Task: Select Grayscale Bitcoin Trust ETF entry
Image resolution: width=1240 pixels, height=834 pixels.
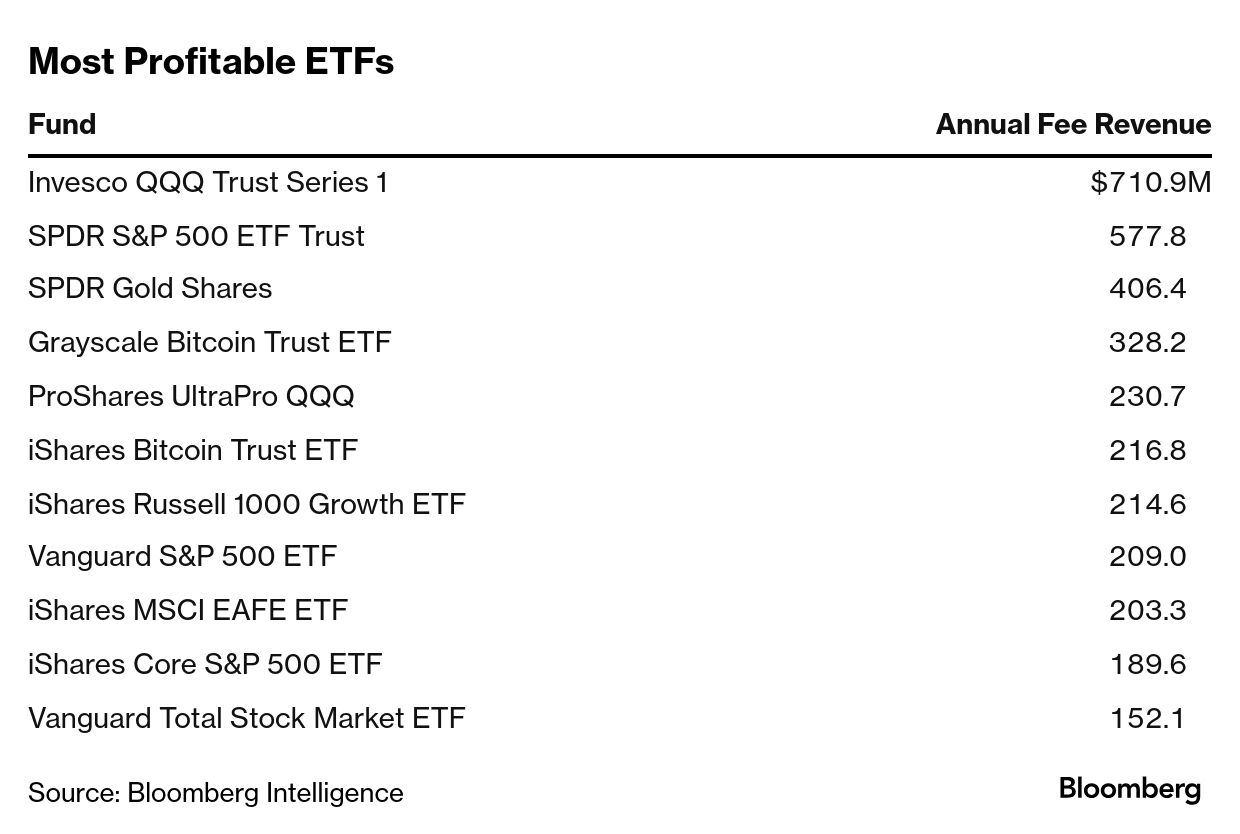Action: click(x=209, y=343)
